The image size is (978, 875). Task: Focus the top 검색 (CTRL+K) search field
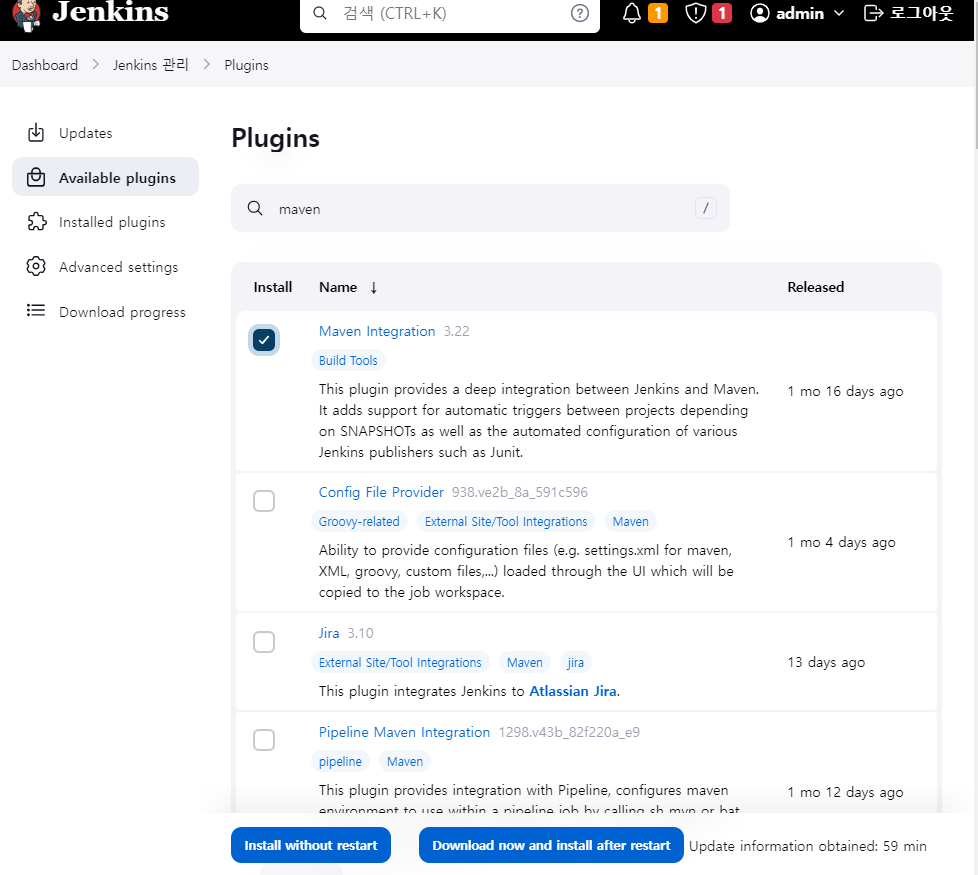pos(450,13)
